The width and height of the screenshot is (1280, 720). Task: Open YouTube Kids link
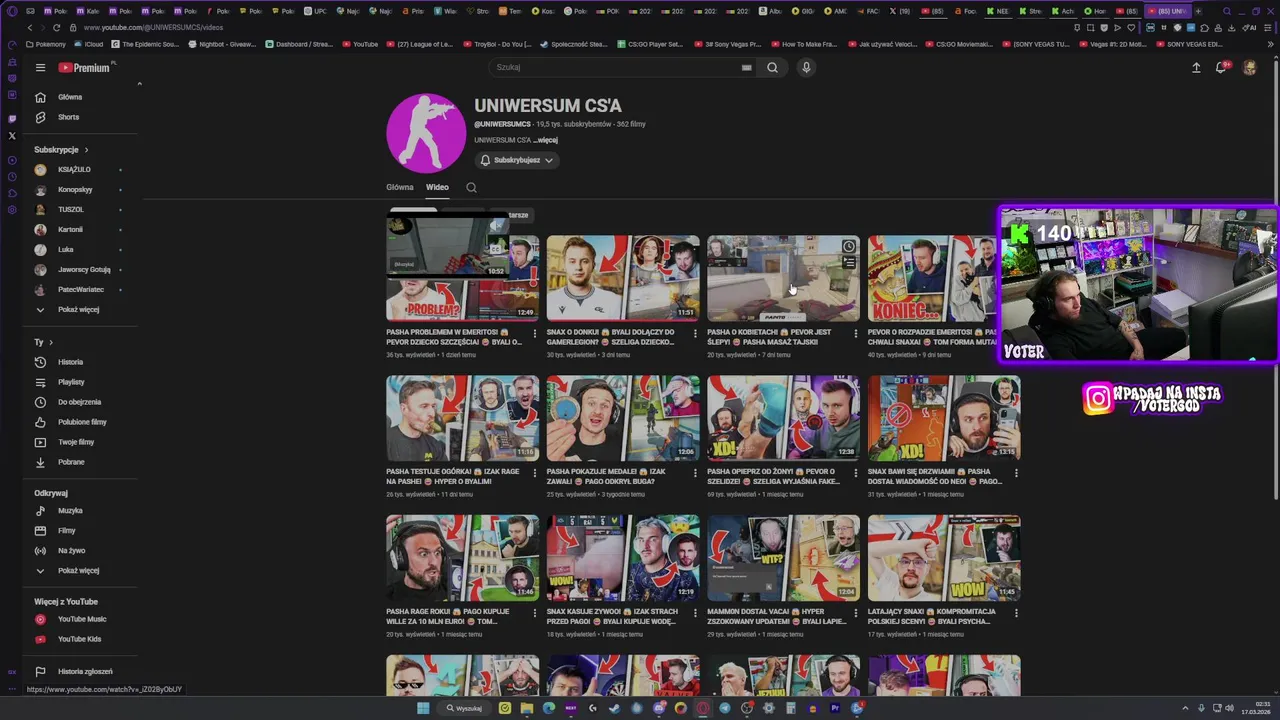79,639
